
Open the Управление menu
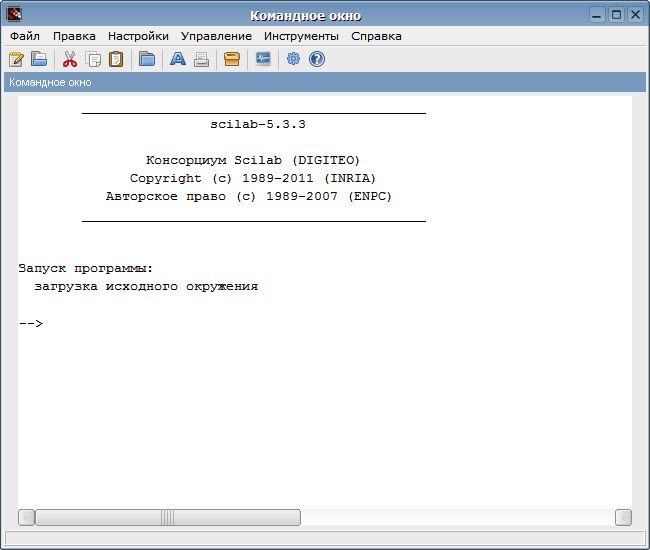click(216, 36)
